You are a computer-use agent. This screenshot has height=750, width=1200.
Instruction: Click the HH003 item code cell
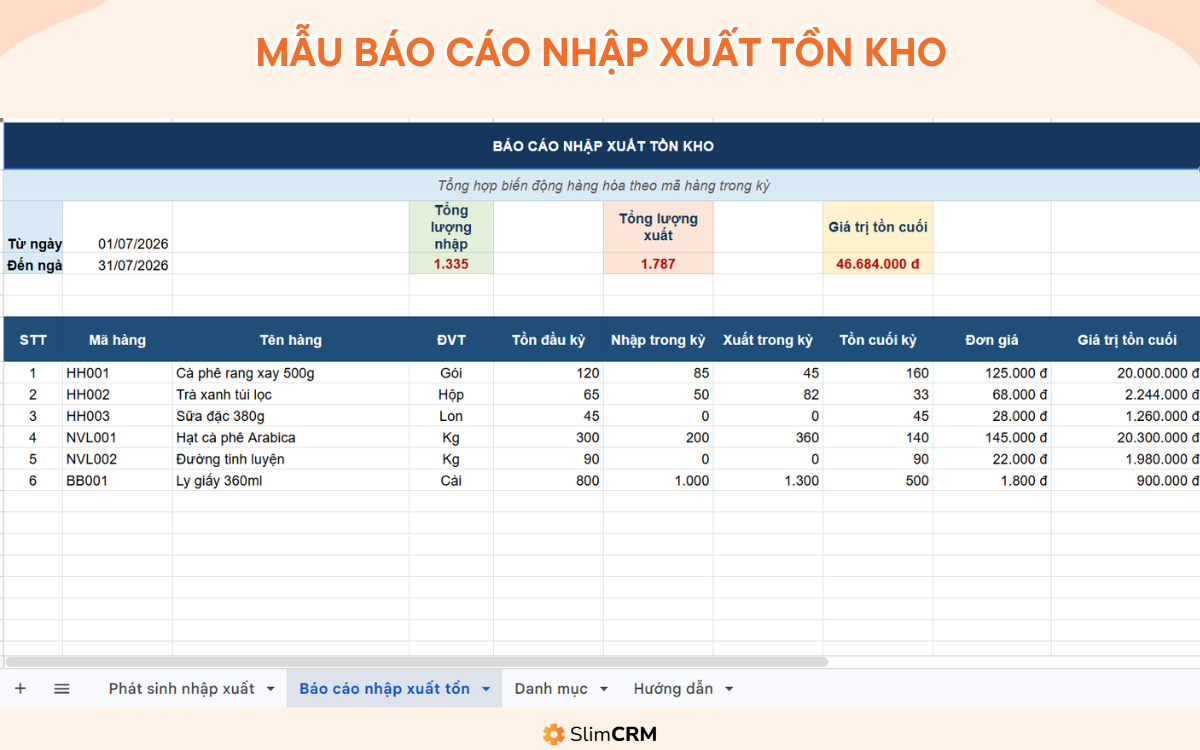coord(117,416)
